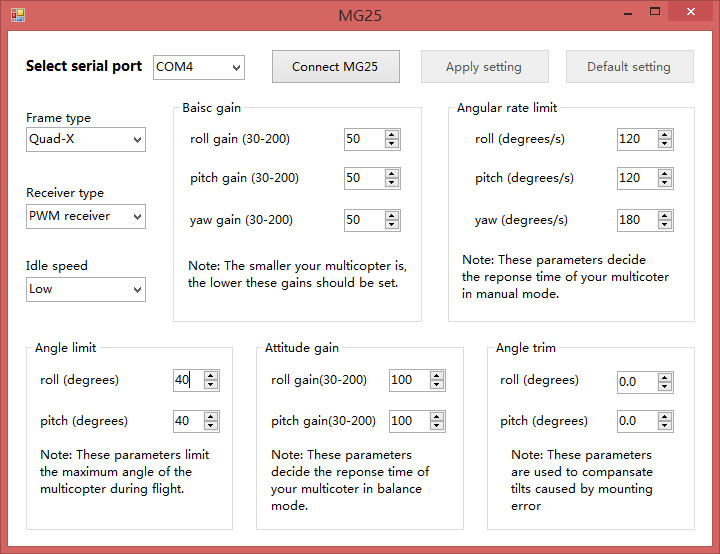The image size is (720, 554).
Task: Select the attitude pitch gain input field
Action: click(x=407, y=421)
